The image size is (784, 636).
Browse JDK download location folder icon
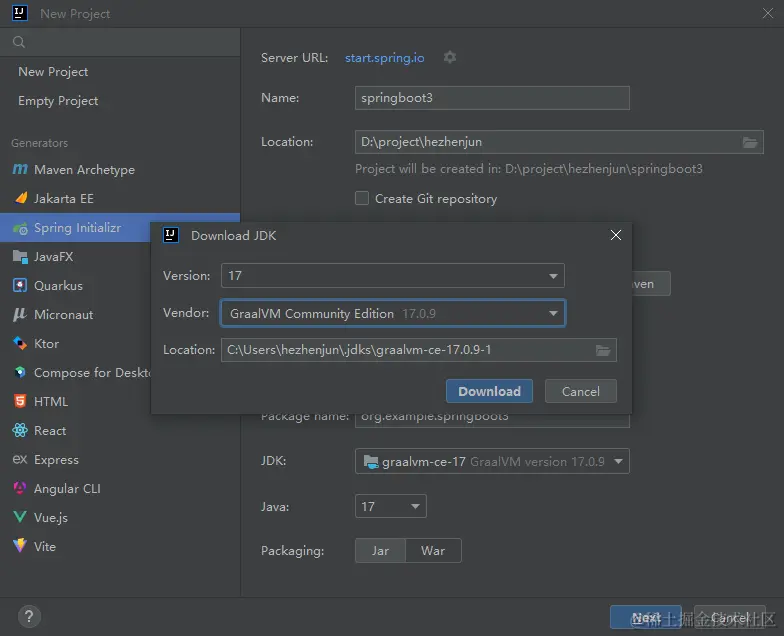603,350
